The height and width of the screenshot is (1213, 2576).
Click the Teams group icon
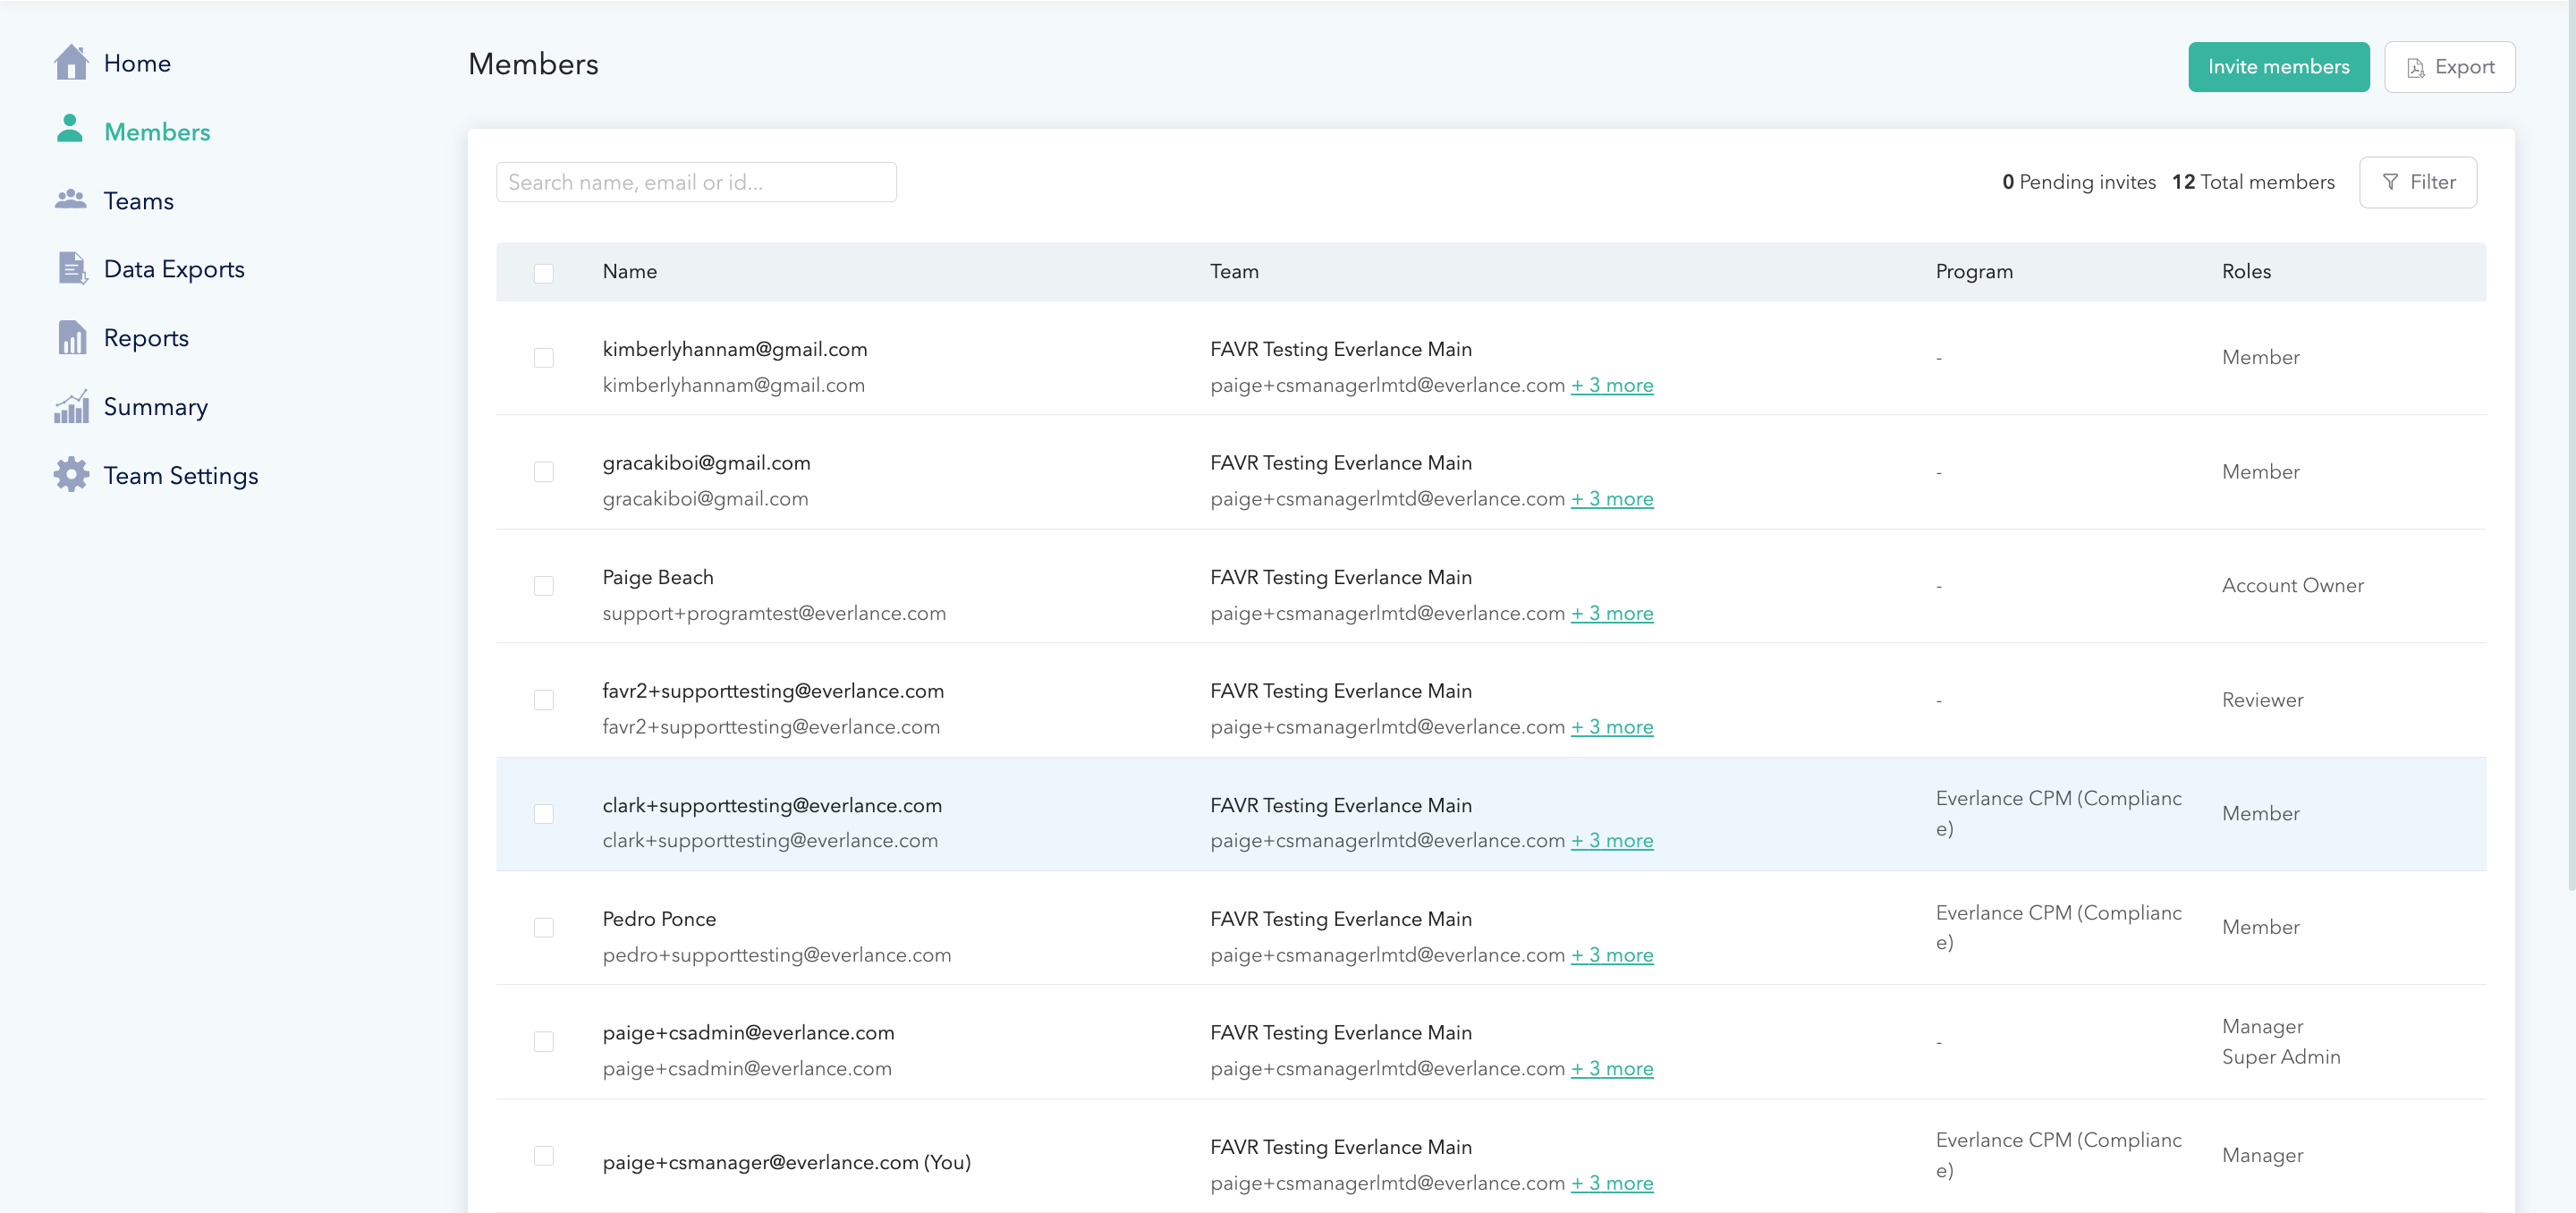70,199
